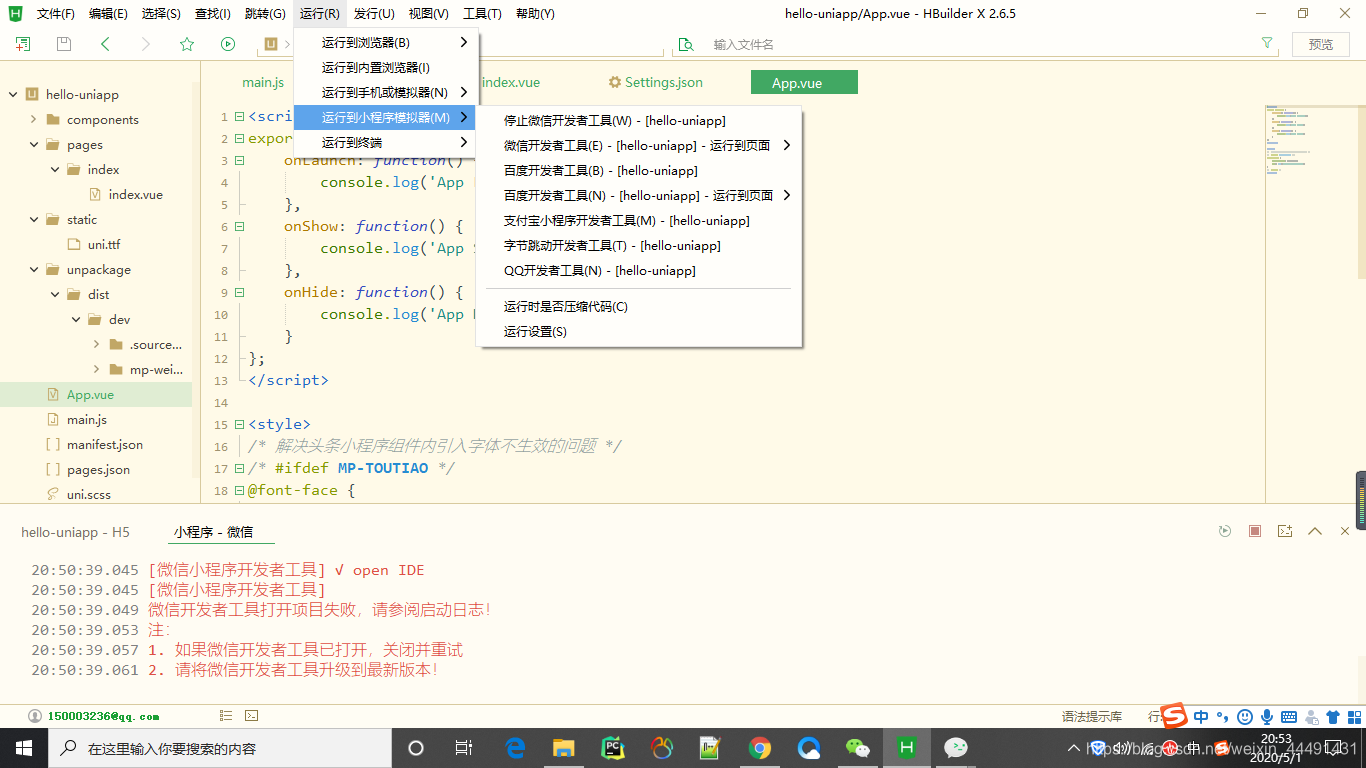Switch to the main.js editor tab
1366x768 pixels.
click(263, 83)
